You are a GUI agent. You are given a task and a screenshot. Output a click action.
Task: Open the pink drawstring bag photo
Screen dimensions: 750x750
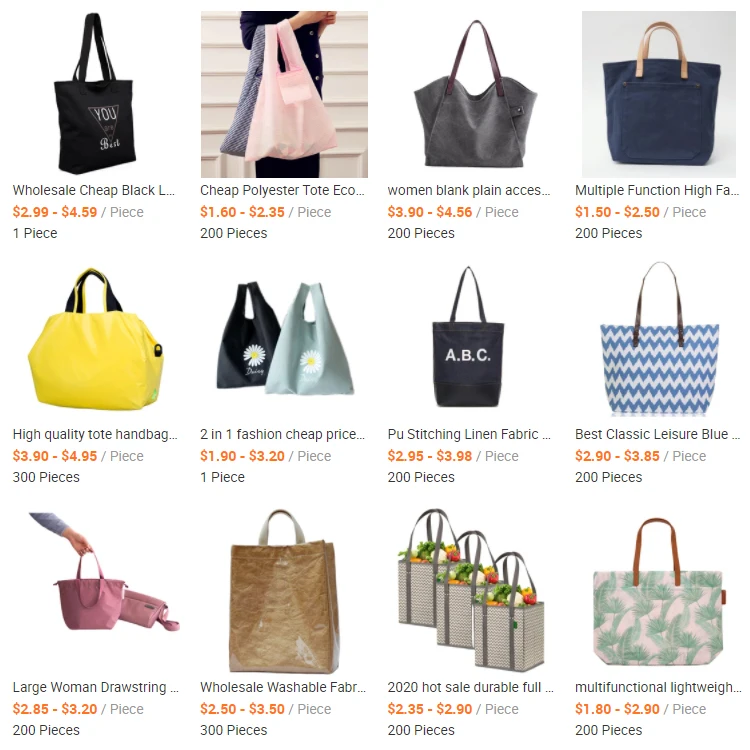click(x=96, y=591)
